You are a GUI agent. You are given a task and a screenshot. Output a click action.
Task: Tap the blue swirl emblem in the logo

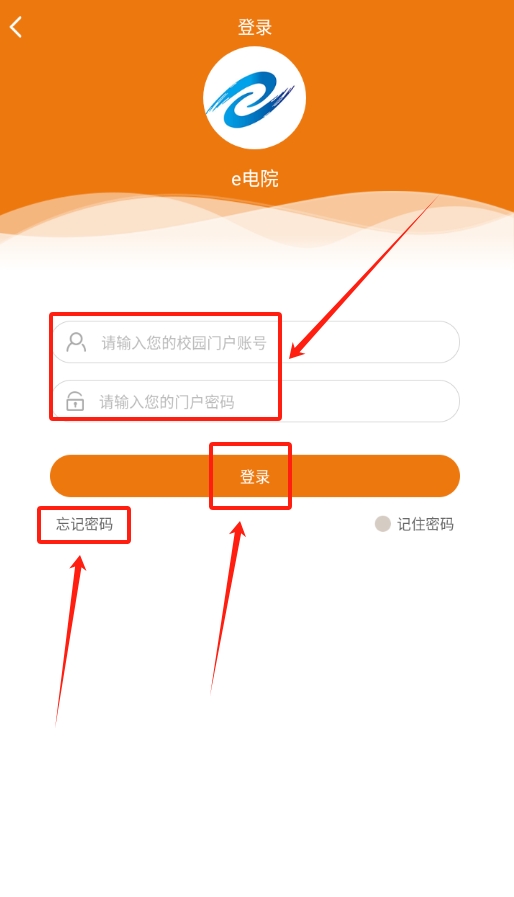(x=250, y=100)
